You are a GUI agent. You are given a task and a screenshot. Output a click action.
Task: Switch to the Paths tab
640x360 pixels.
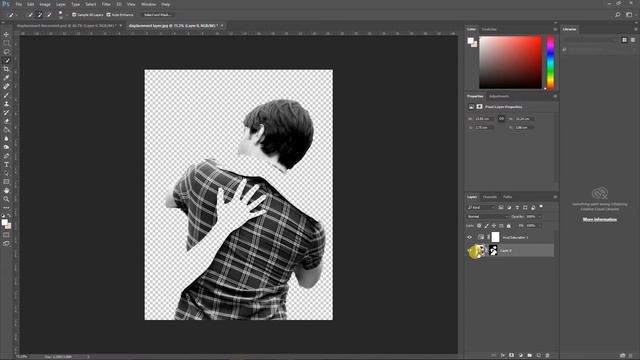coord(507,197)
